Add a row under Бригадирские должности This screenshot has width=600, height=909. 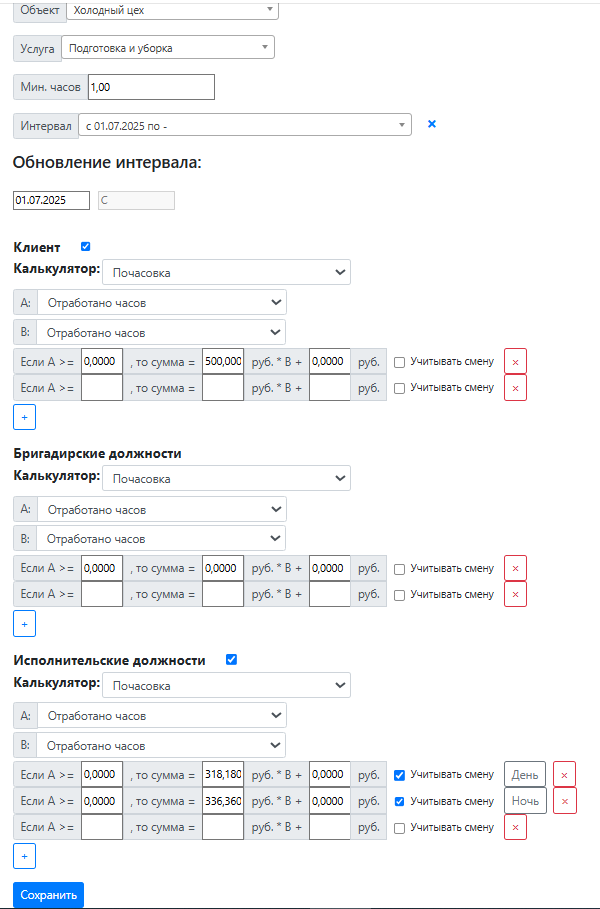[x=24, y=623]
